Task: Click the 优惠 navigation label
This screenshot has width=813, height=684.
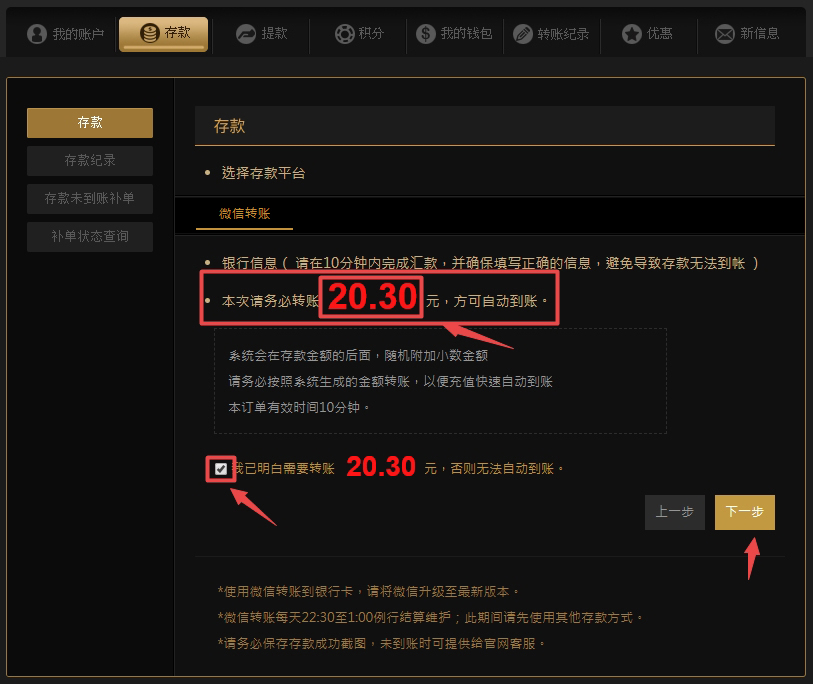Action: 660,34
